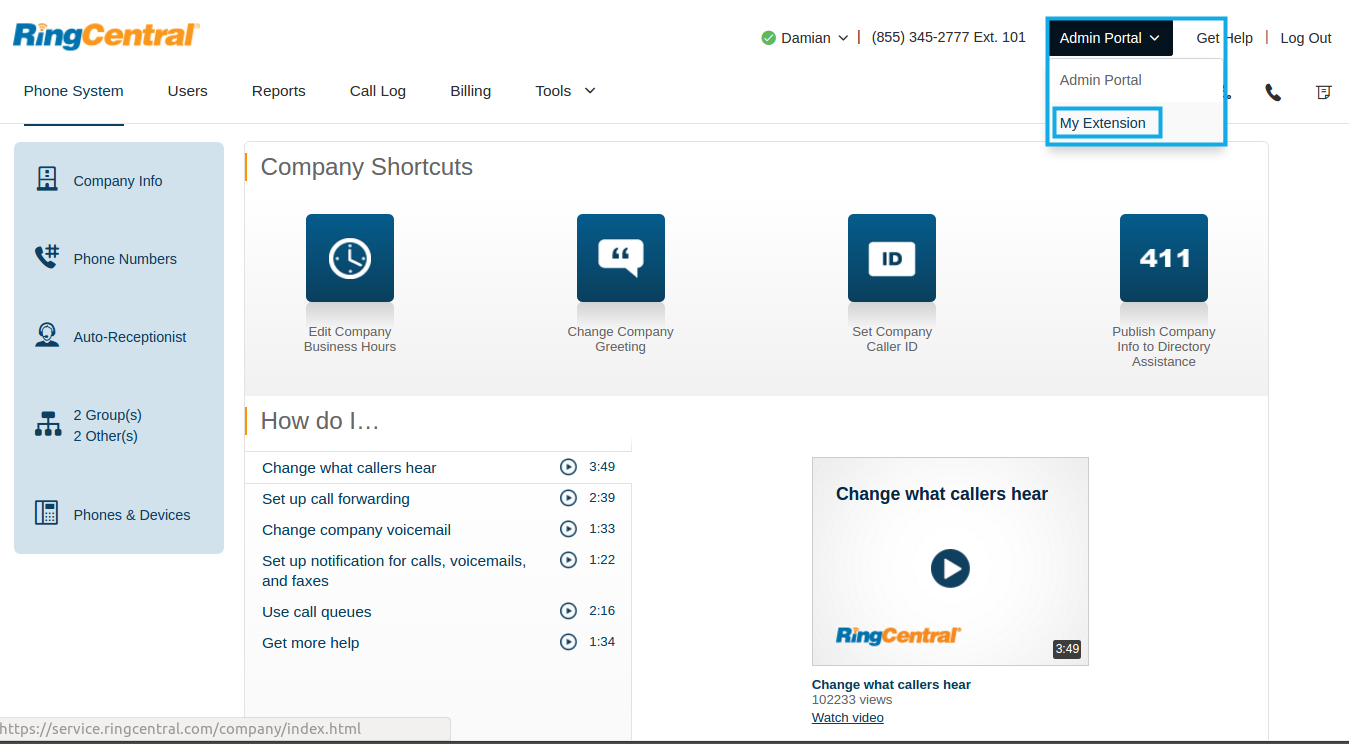Open the 2 Other(s) sidebar entry
The height and width of the screenshot is (744, 1349).
(106, 436)
